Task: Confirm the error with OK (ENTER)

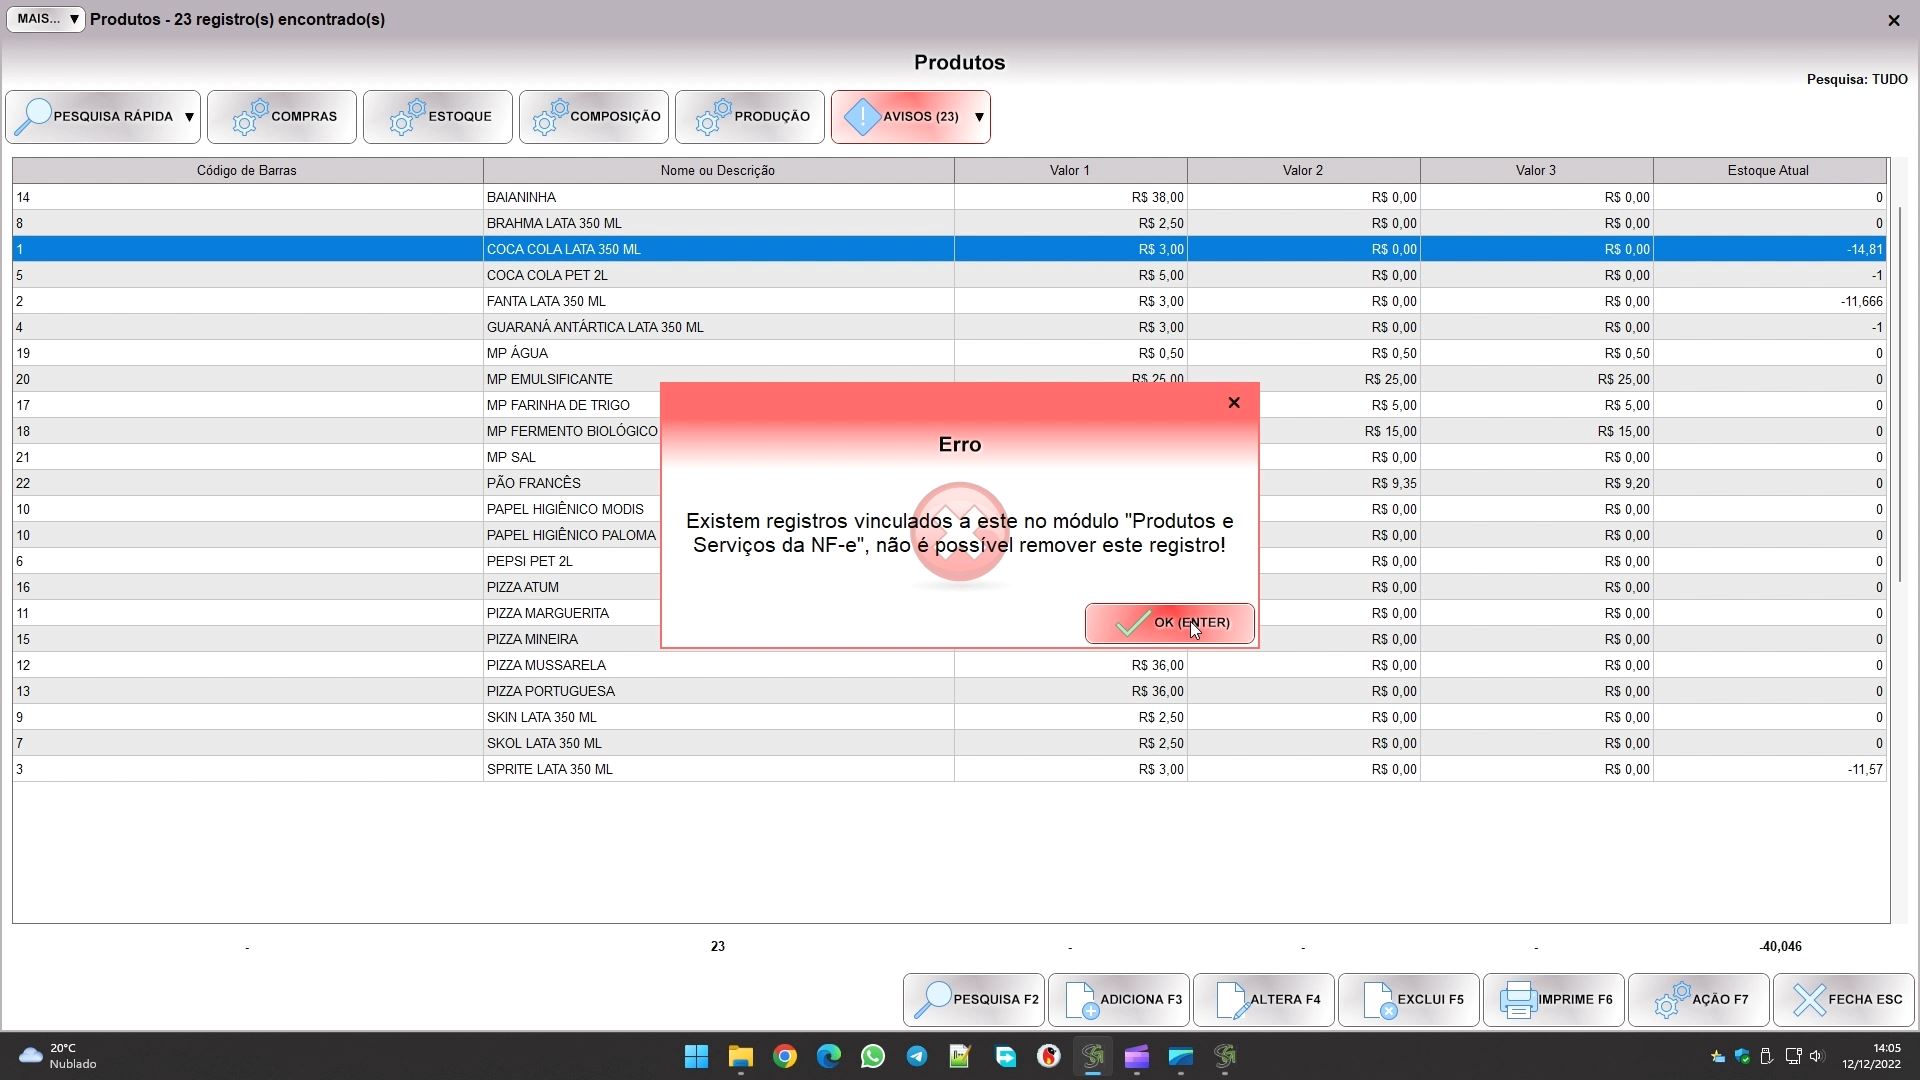Action: (1169, 623)
